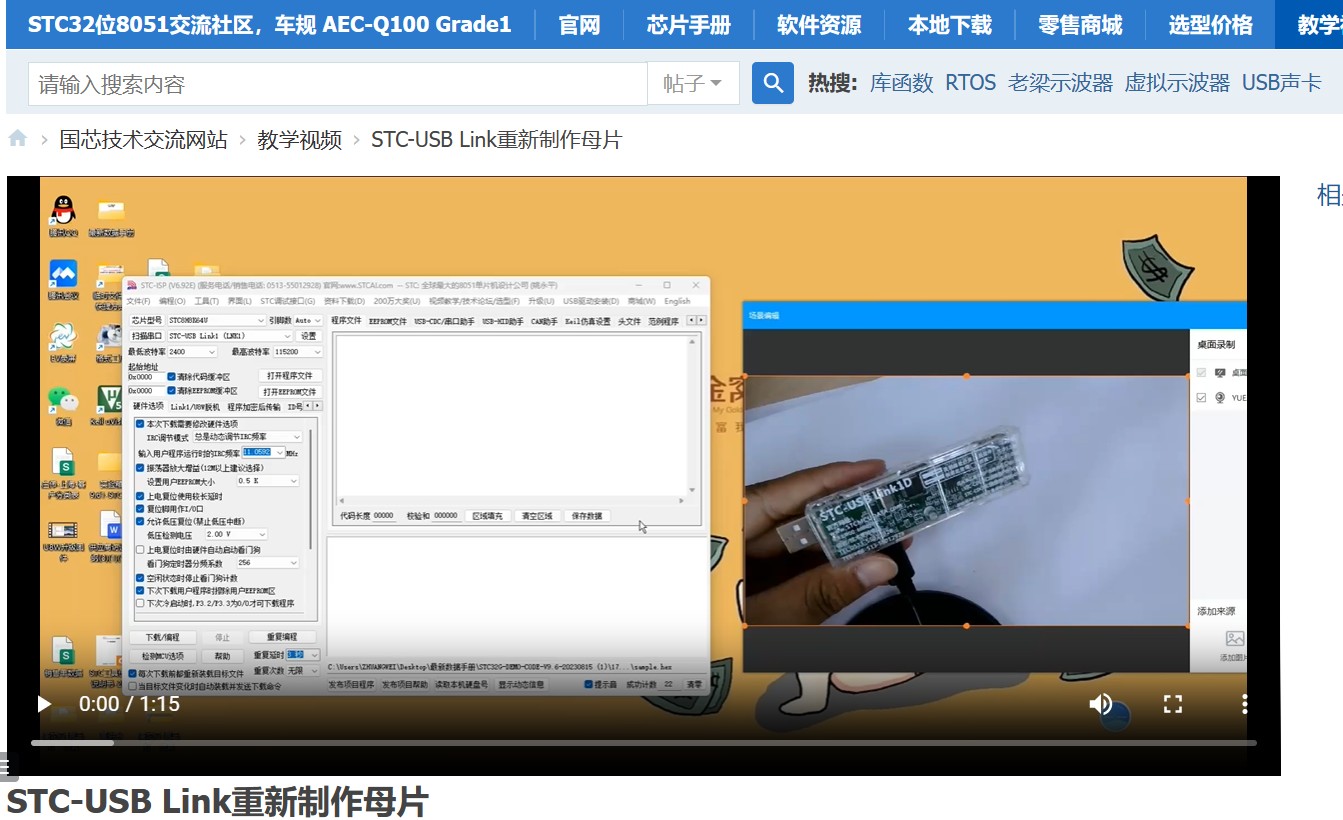The height and width of the screenshot is (820, 1343).
Task: Click the 检测MCU选项 button
Action: pyautogui.click(x=162, y=656)
